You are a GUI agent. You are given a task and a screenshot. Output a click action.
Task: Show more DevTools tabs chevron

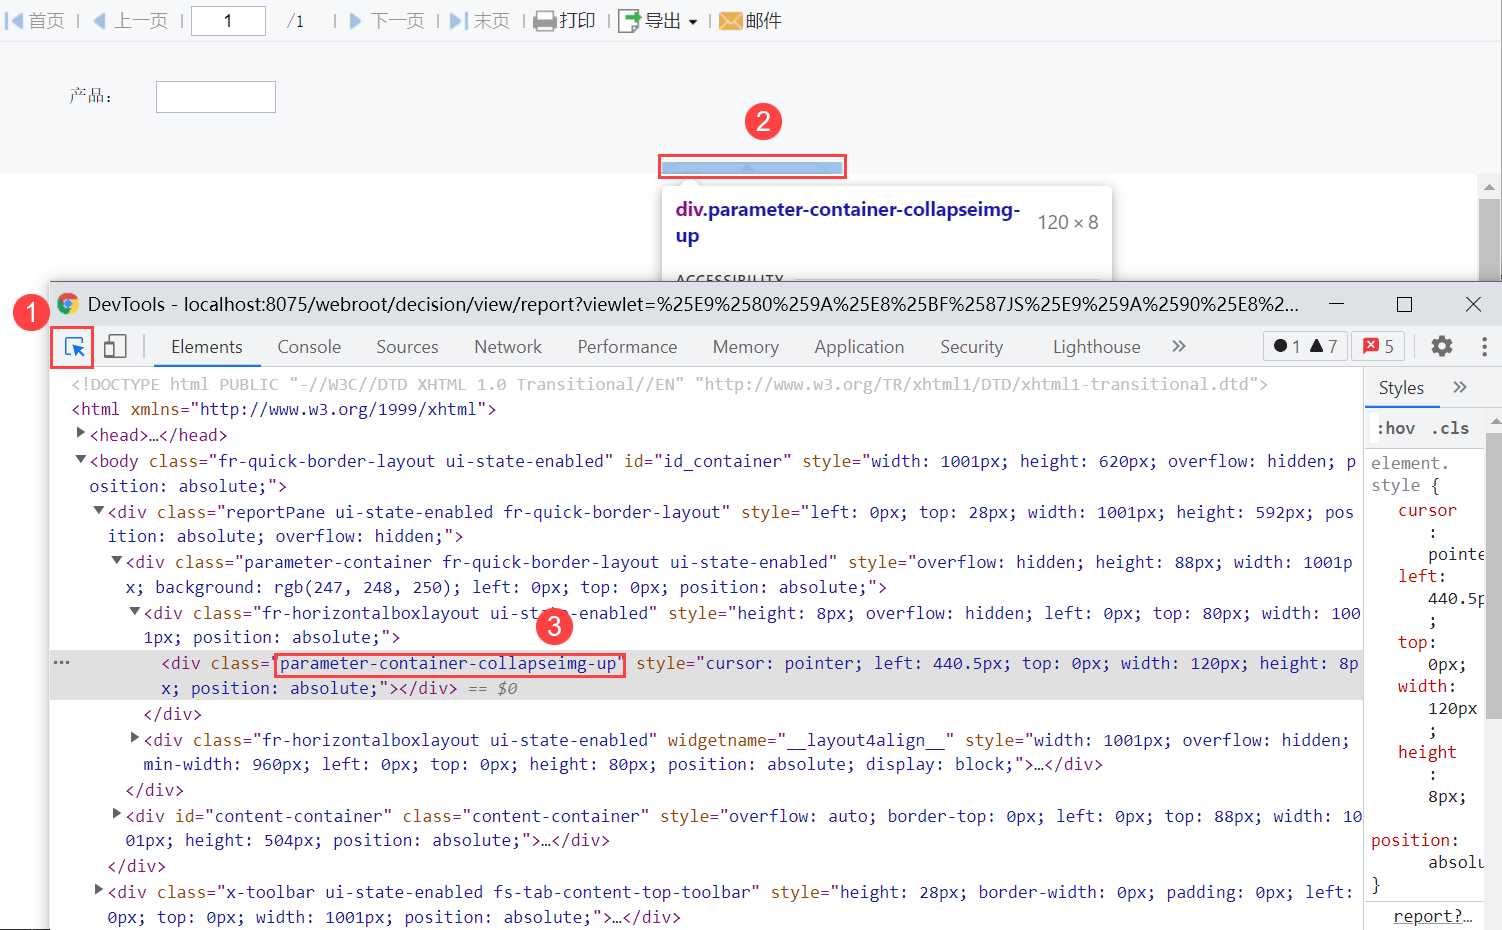coord(1179,346)
